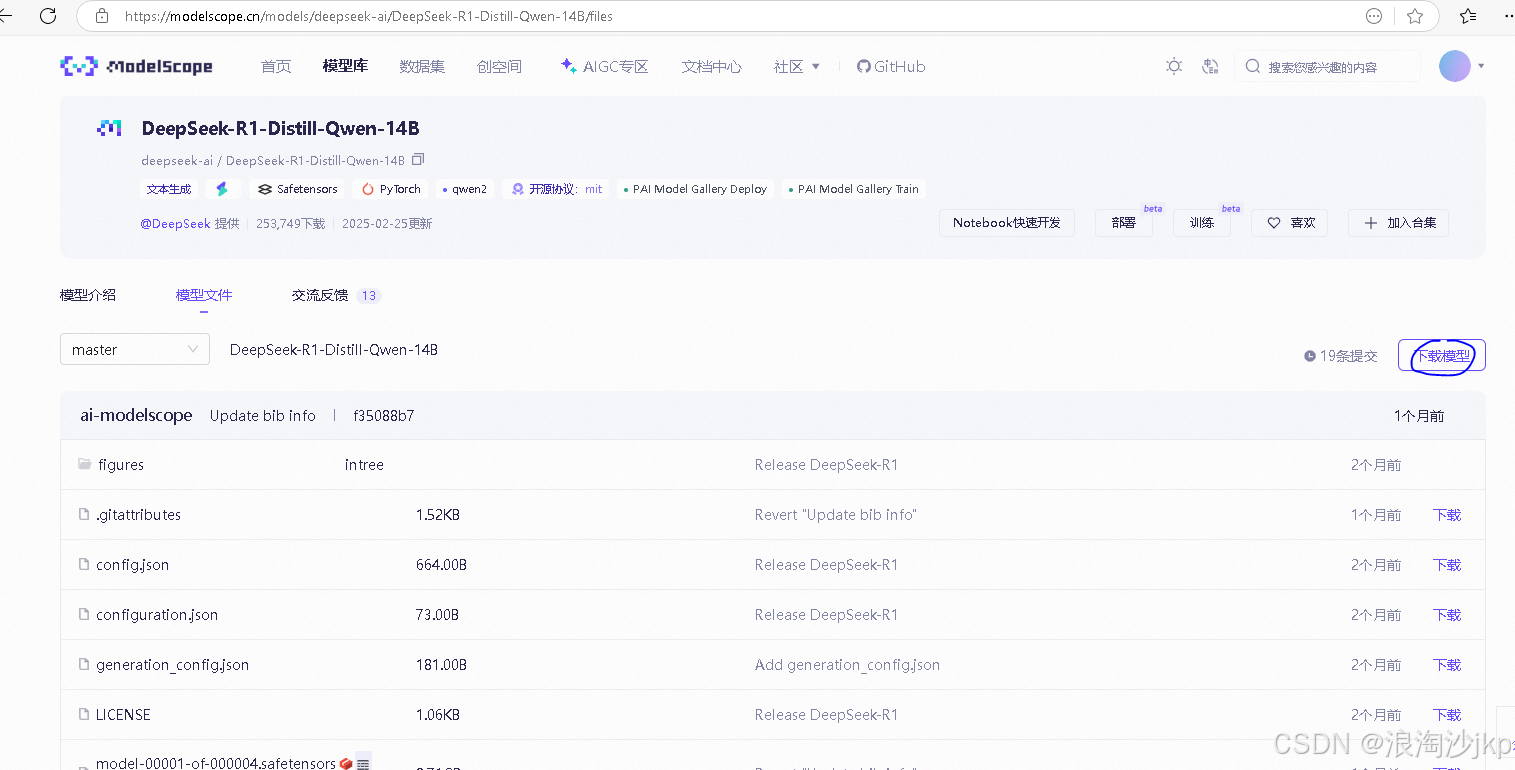Copy model ID with copy icon
1515x770 pixels.
[418, 160]
